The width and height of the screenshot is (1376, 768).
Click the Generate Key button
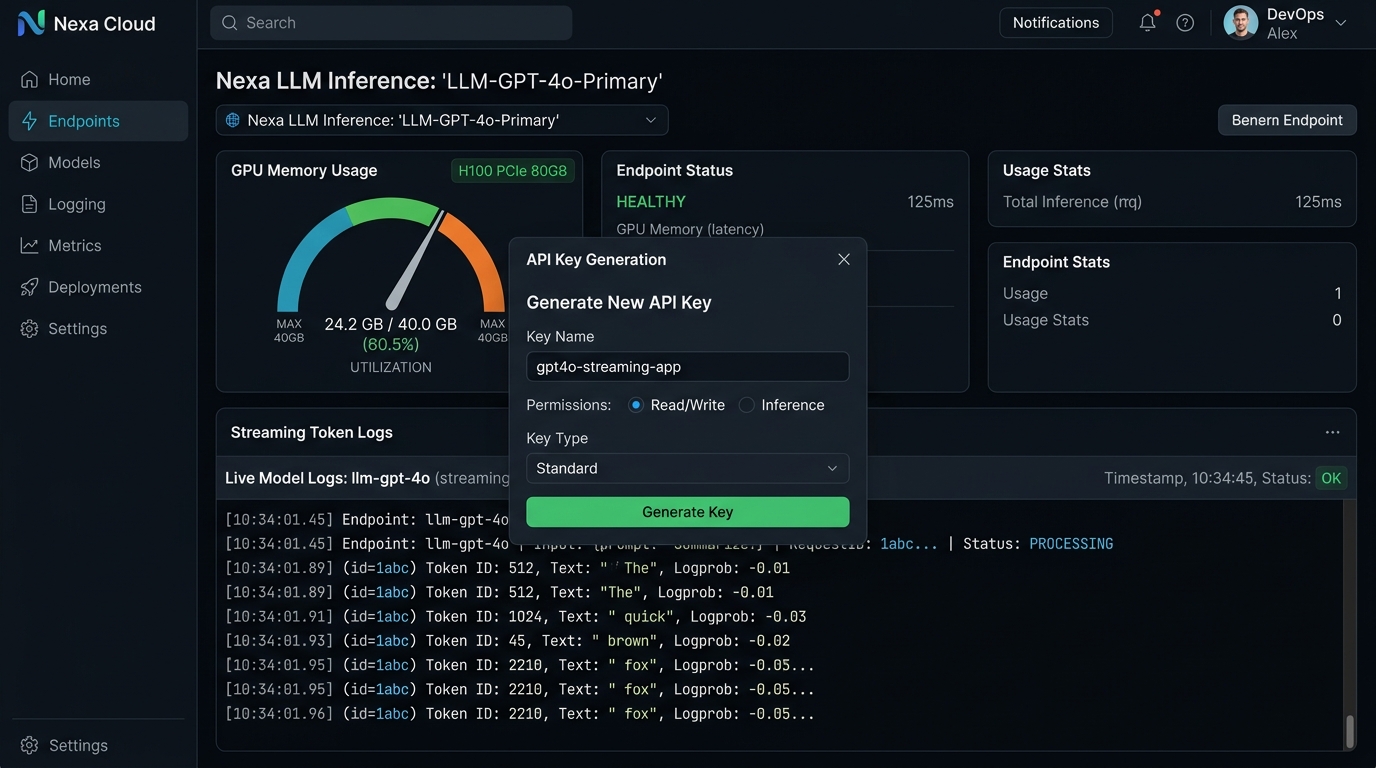688,512
